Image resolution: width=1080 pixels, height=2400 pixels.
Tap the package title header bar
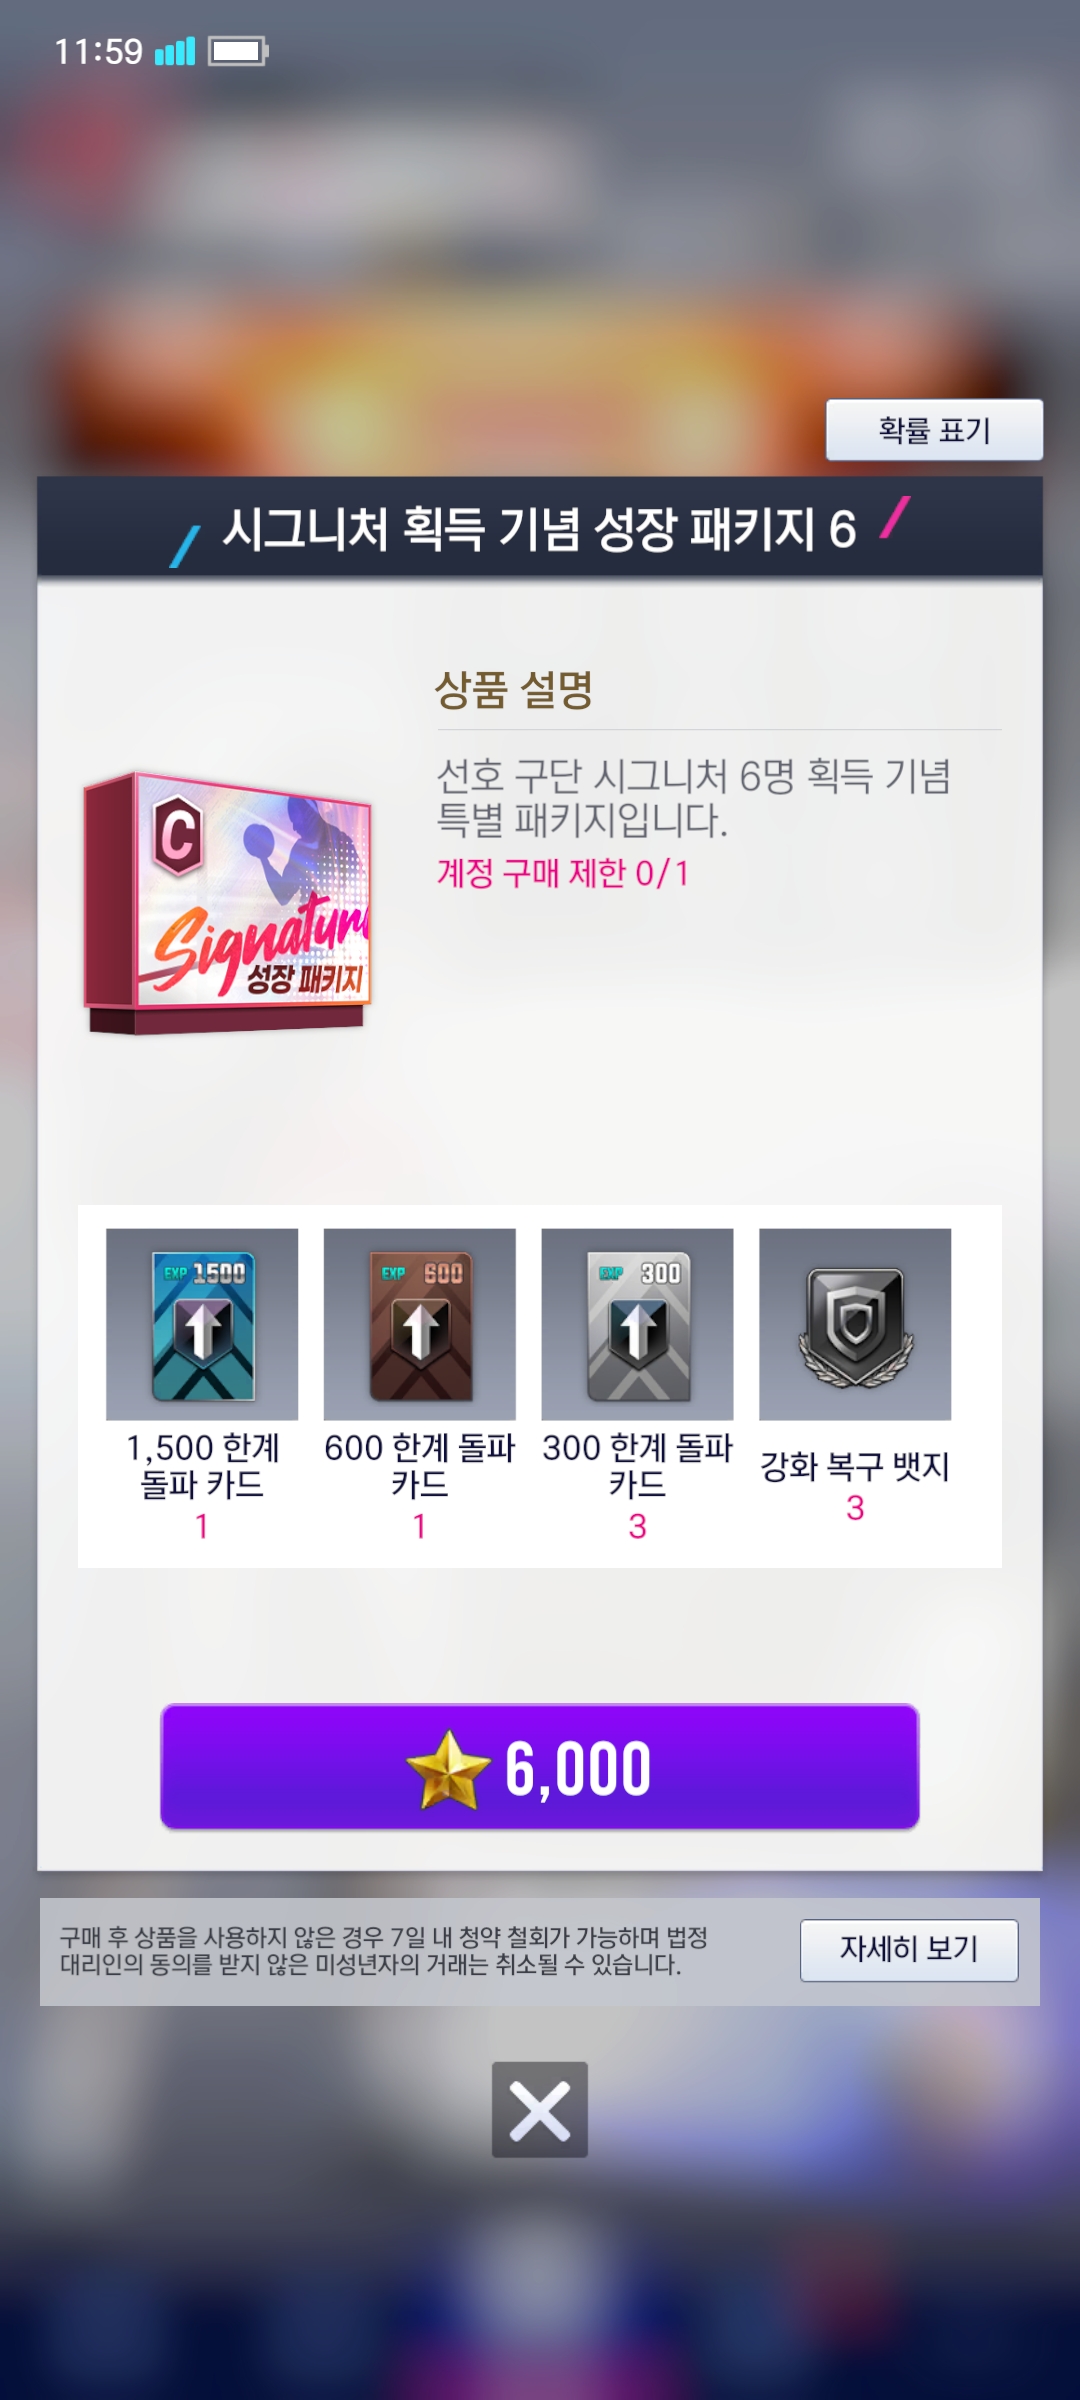tap(540, 527)
